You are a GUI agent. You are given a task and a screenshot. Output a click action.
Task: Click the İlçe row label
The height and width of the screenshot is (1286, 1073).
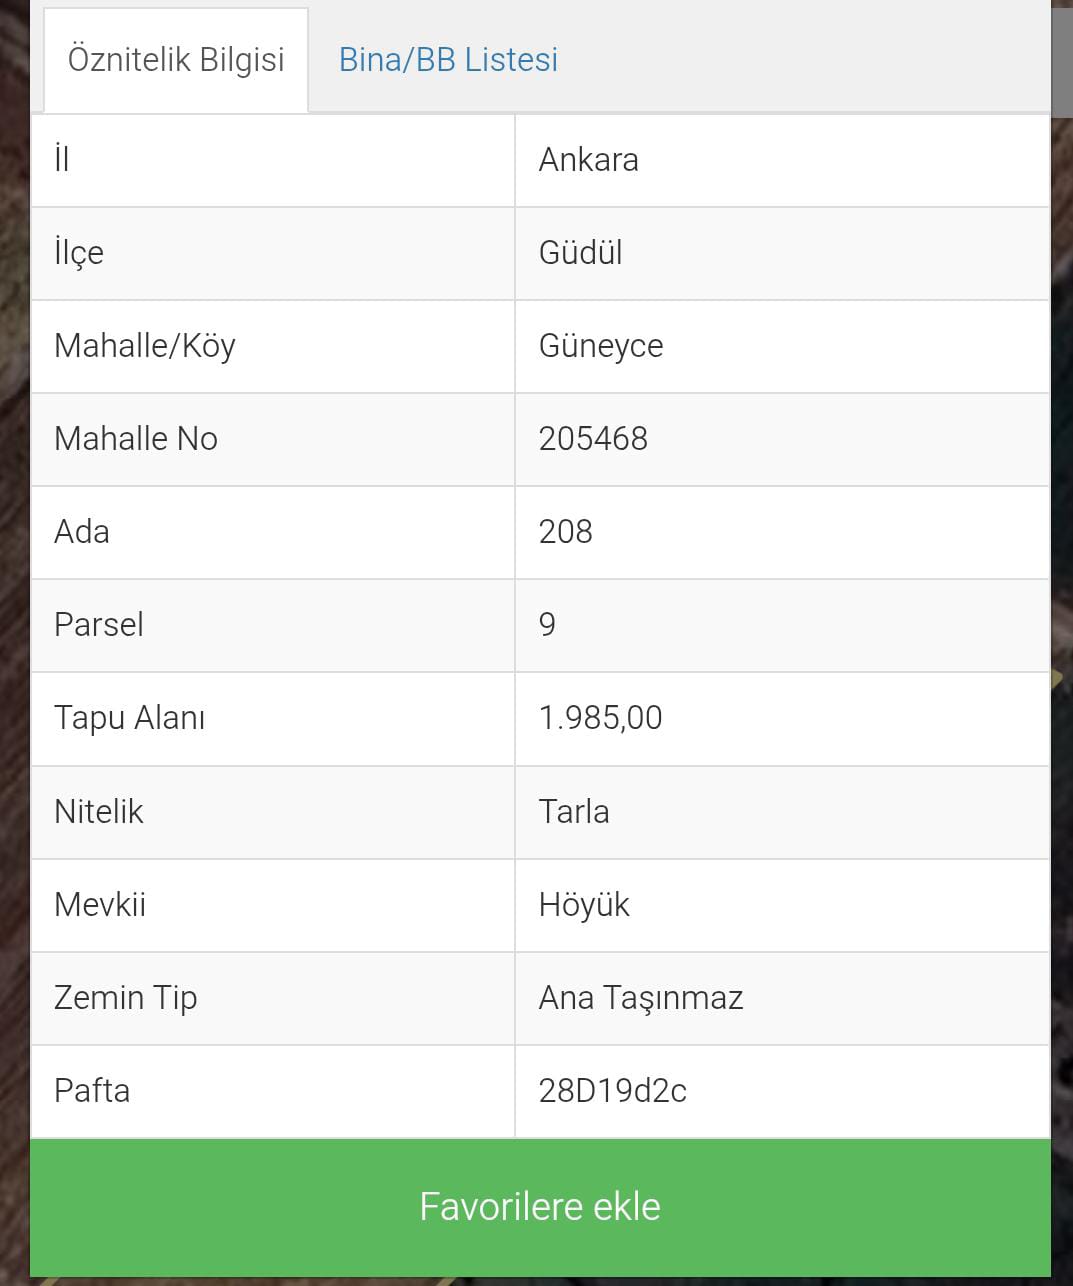click(273, 253)
